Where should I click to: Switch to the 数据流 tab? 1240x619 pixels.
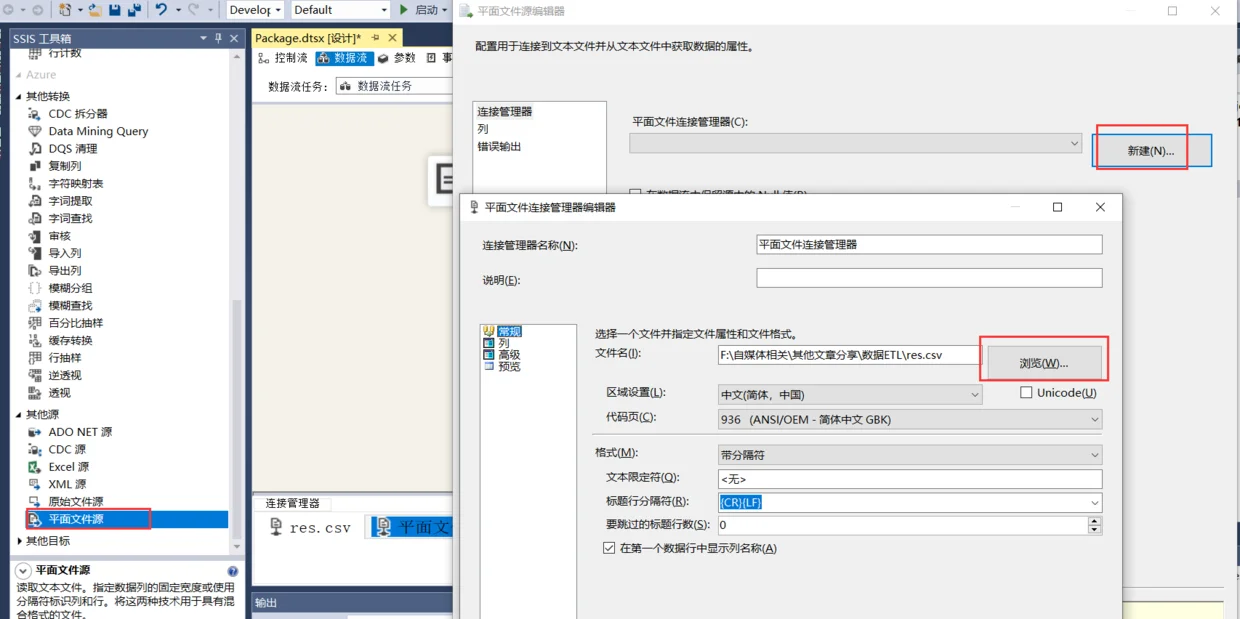344,58
